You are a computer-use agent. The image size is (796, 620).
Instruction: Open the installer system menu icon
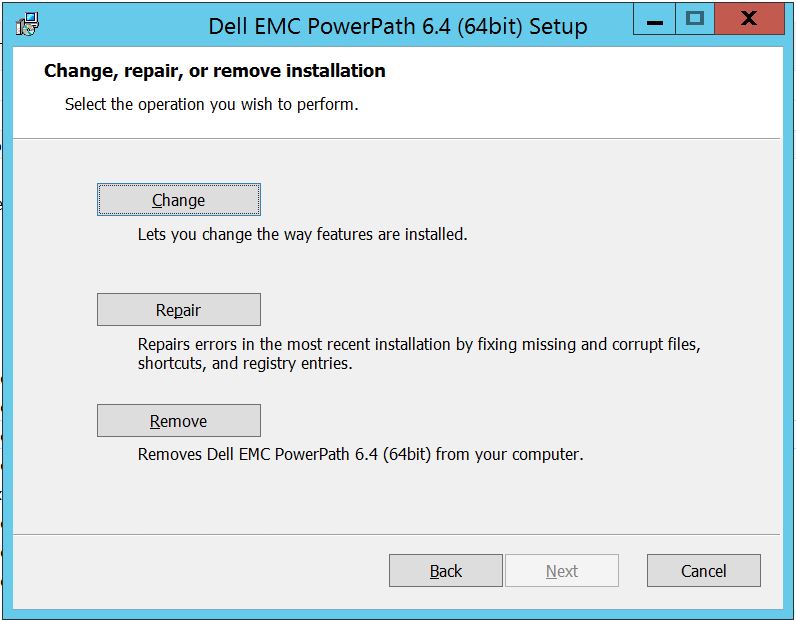28,23
